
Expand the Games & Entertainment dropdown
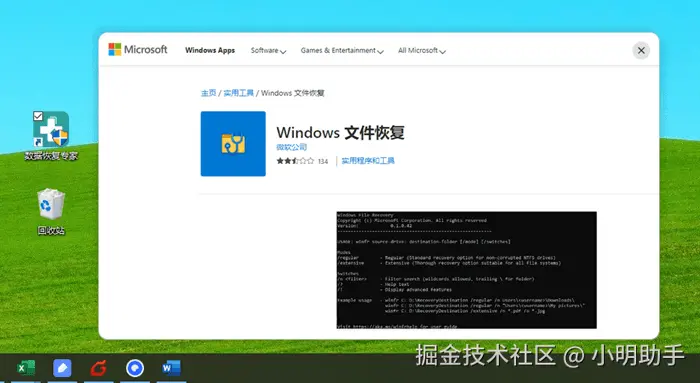coord(342,51)
